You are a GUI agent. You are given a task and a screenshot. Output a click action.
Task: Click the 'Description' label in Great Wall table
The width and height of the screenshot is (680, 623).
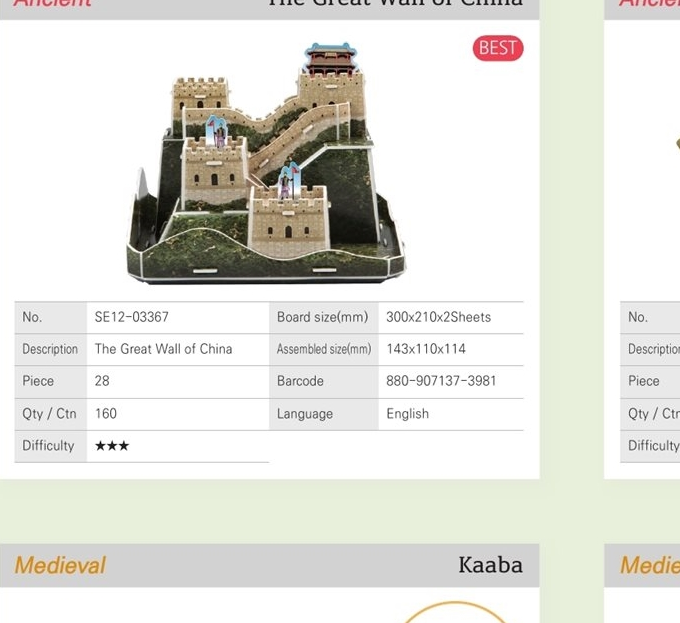(50, 349)
